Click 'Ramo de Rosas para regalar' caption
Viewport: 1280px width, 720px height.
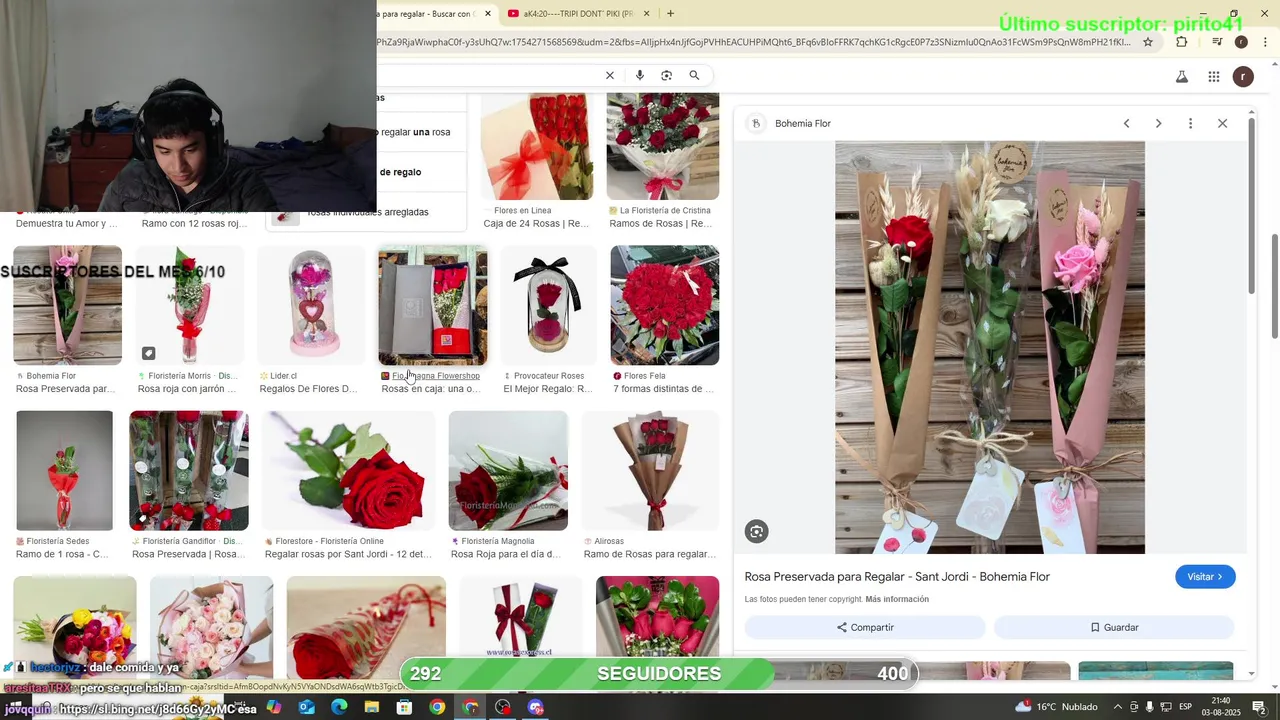click(x=649, y=554)
